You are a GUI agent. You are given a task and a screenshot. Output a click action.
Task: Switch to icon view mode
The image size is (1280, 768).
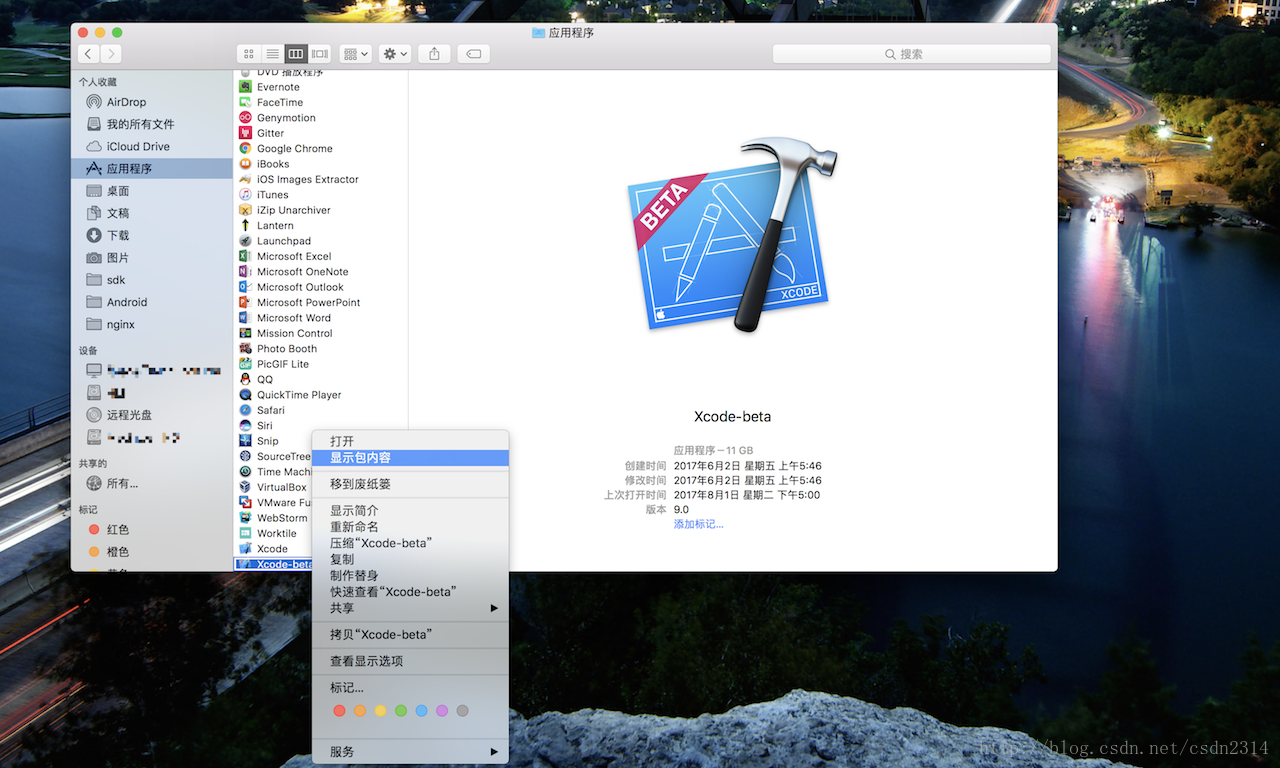(x=249, y=54)
